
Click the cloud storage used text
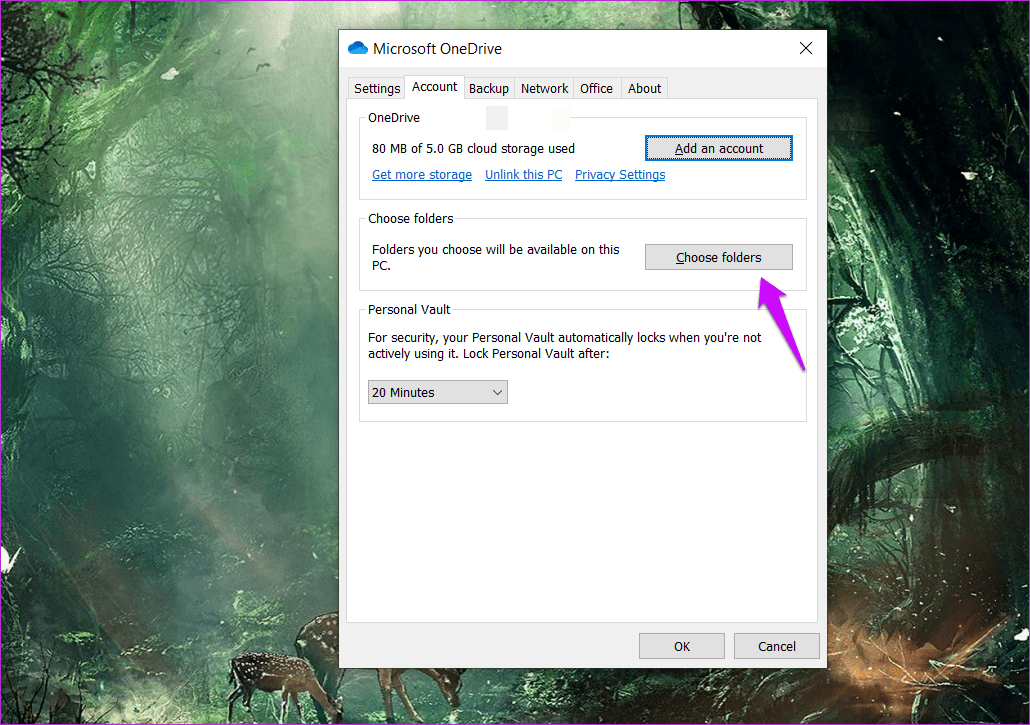[473, 148]
